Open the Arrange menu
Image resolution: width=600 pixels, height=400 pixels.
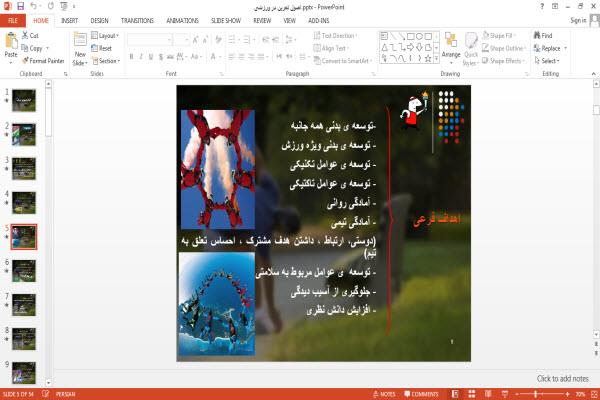pos(451,48)
